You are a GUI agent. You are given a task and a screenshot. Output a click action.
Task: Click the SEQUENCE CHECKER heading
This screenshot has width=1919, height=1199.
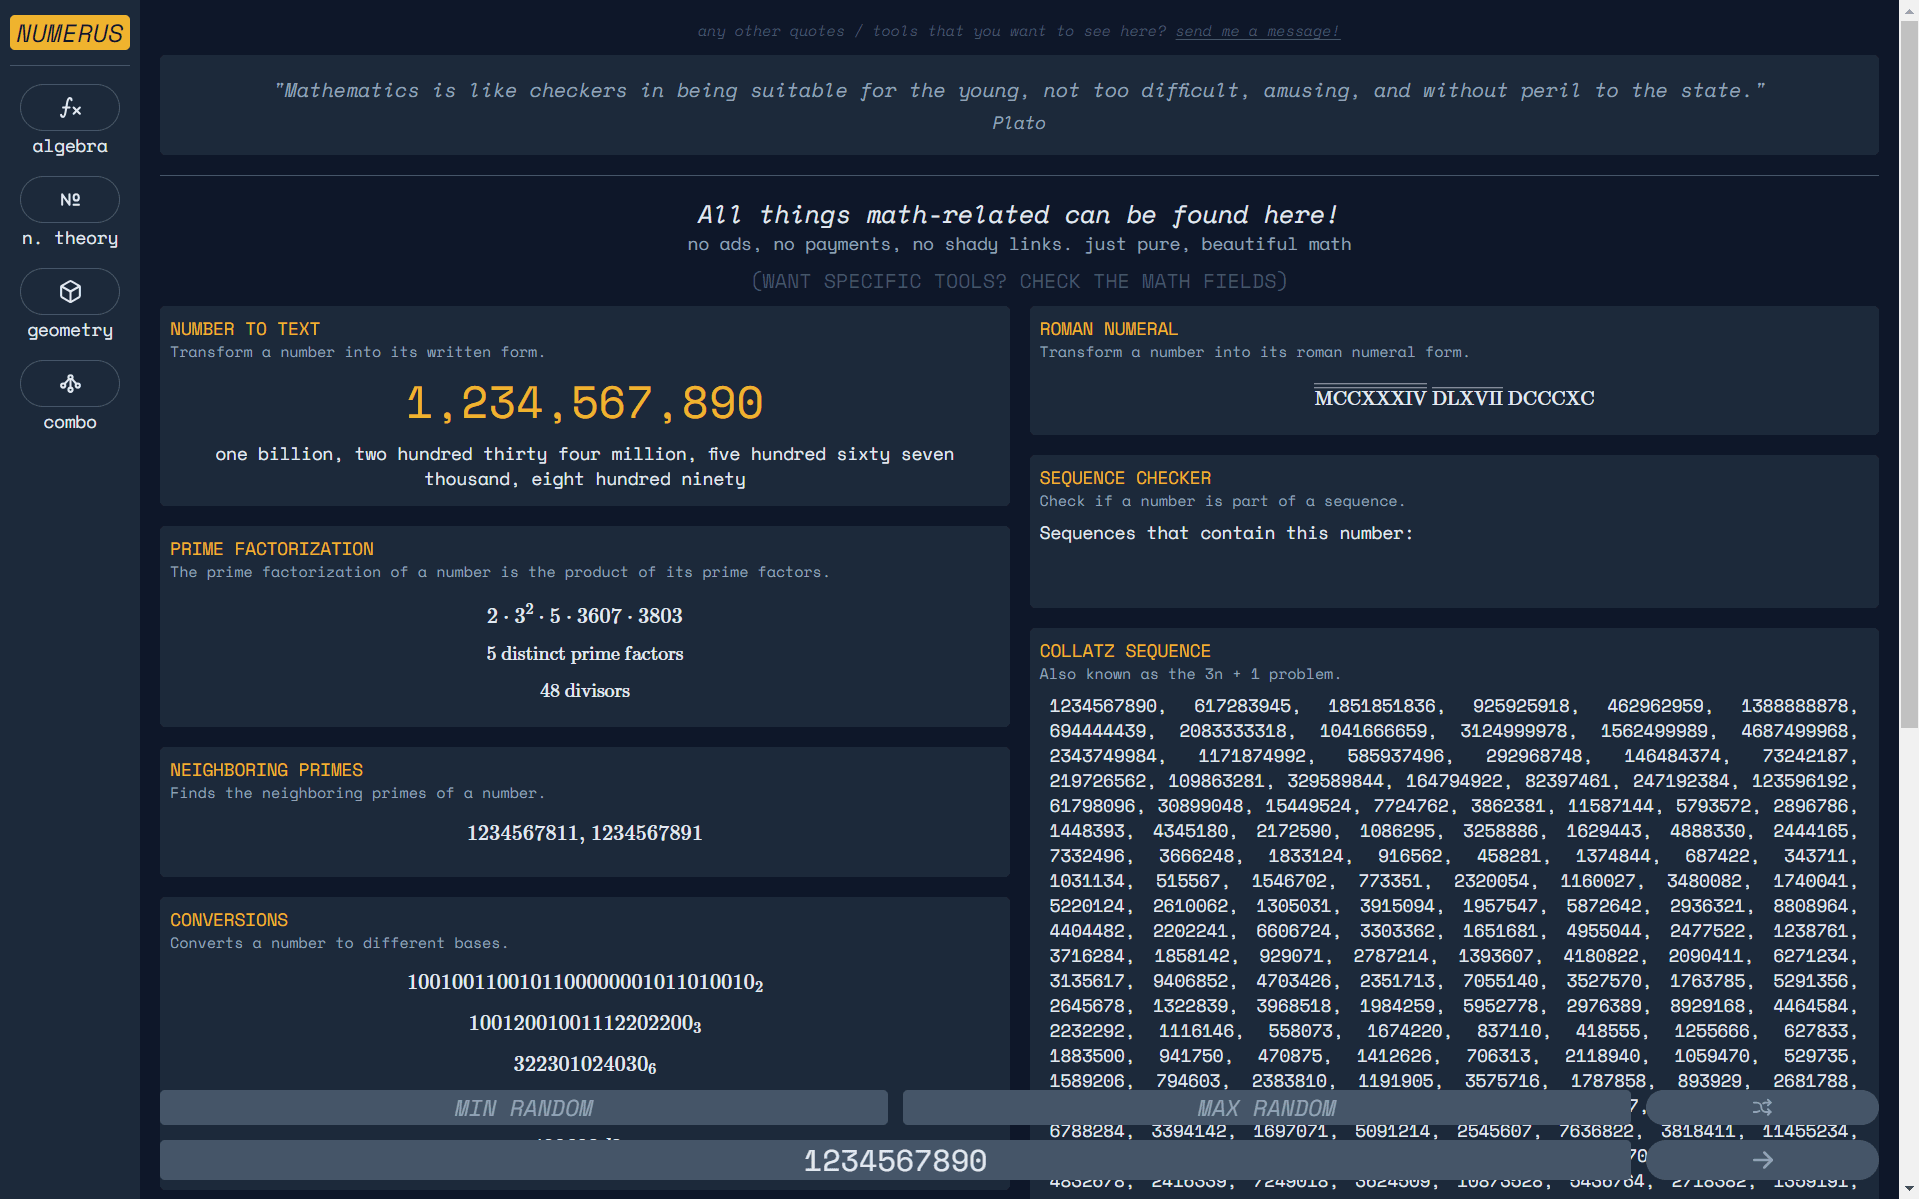1125,478
